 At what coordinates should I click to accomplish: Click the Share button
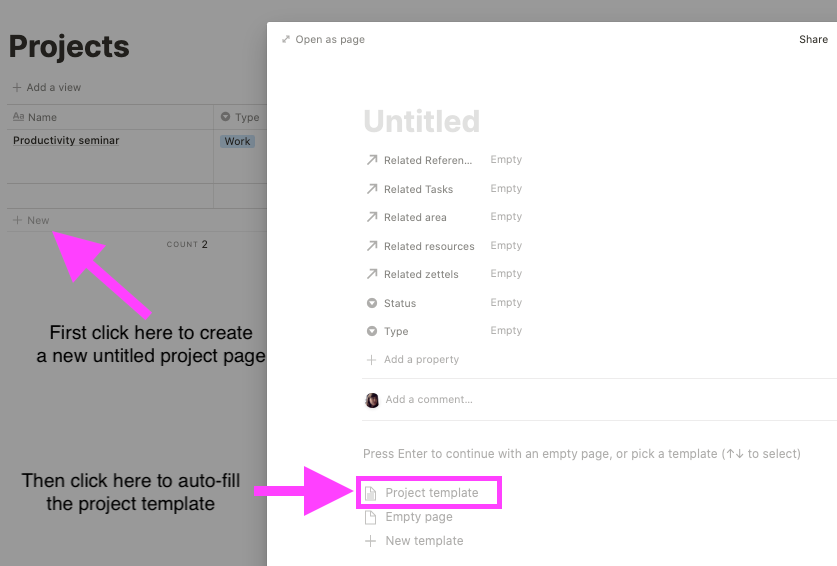coord(813,40)
